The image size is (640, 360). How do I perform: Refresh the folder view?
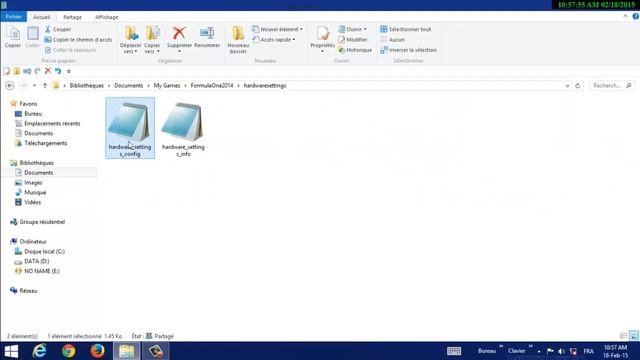(x=578, y=86)
